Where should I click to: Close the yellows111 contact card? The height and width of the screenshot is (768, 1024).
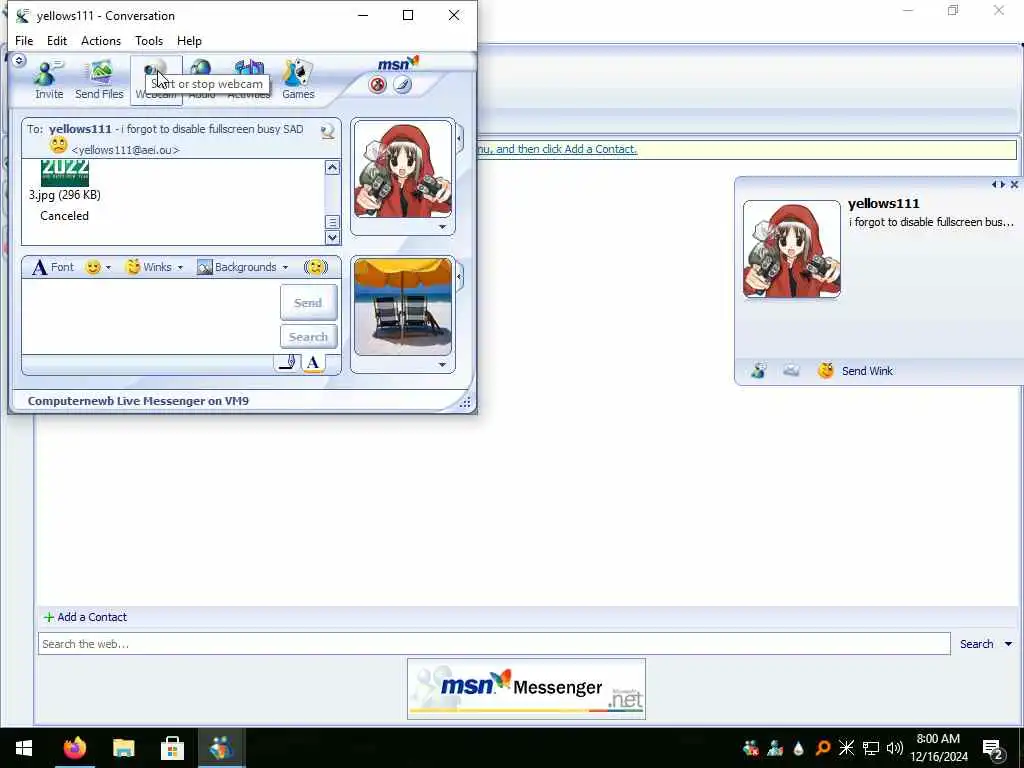(x=1014, y=185)
